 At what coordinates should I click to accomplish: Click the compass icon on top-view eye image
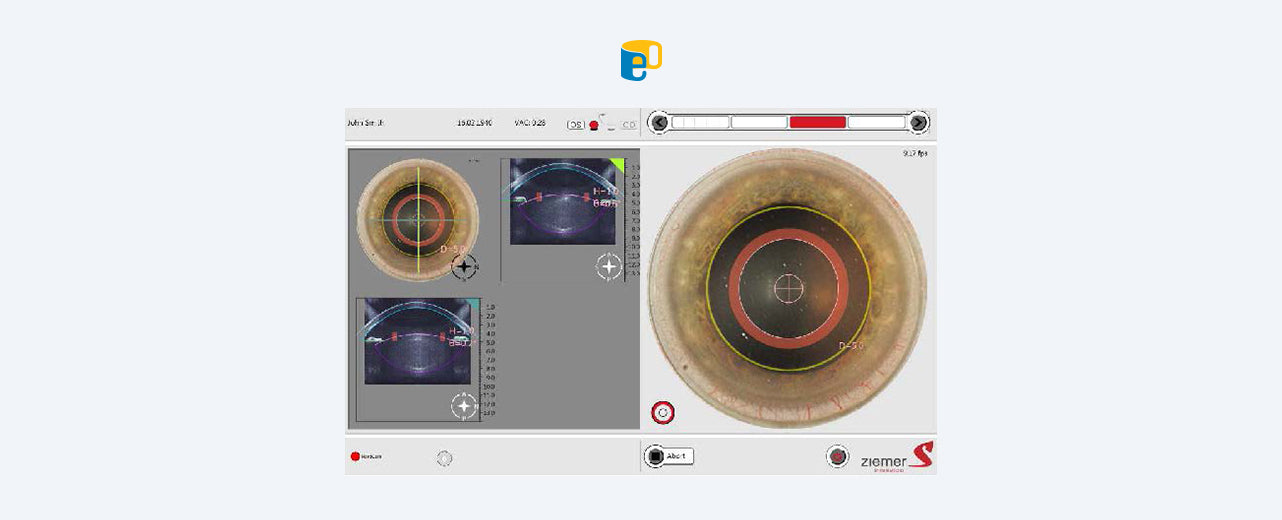click(464, 267)
